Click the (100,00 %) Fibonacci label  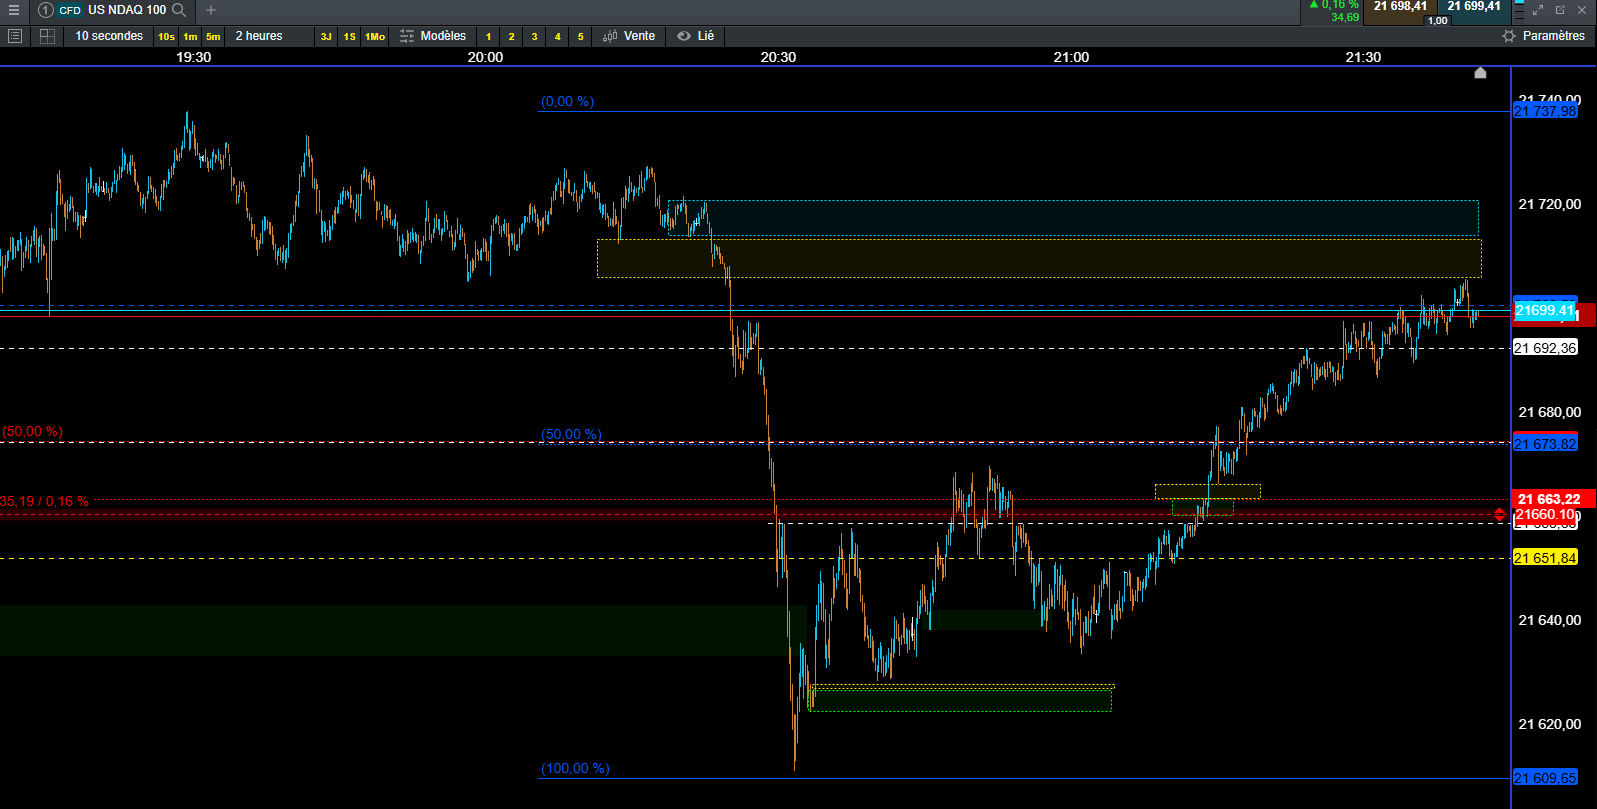[x=575, y=768]
